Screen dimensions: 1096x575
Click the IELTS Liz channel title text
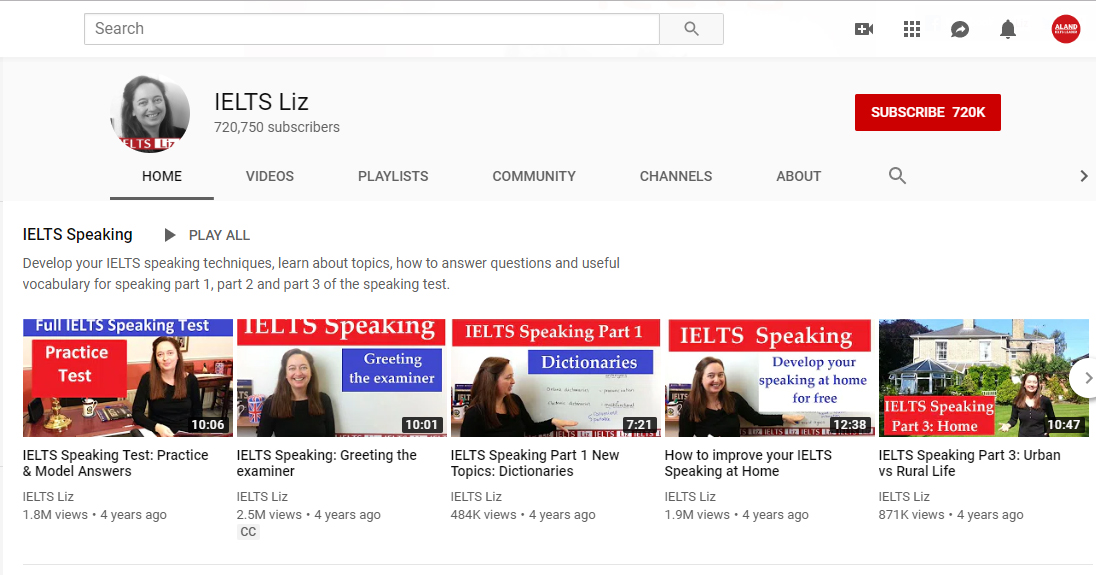point(261,102)
